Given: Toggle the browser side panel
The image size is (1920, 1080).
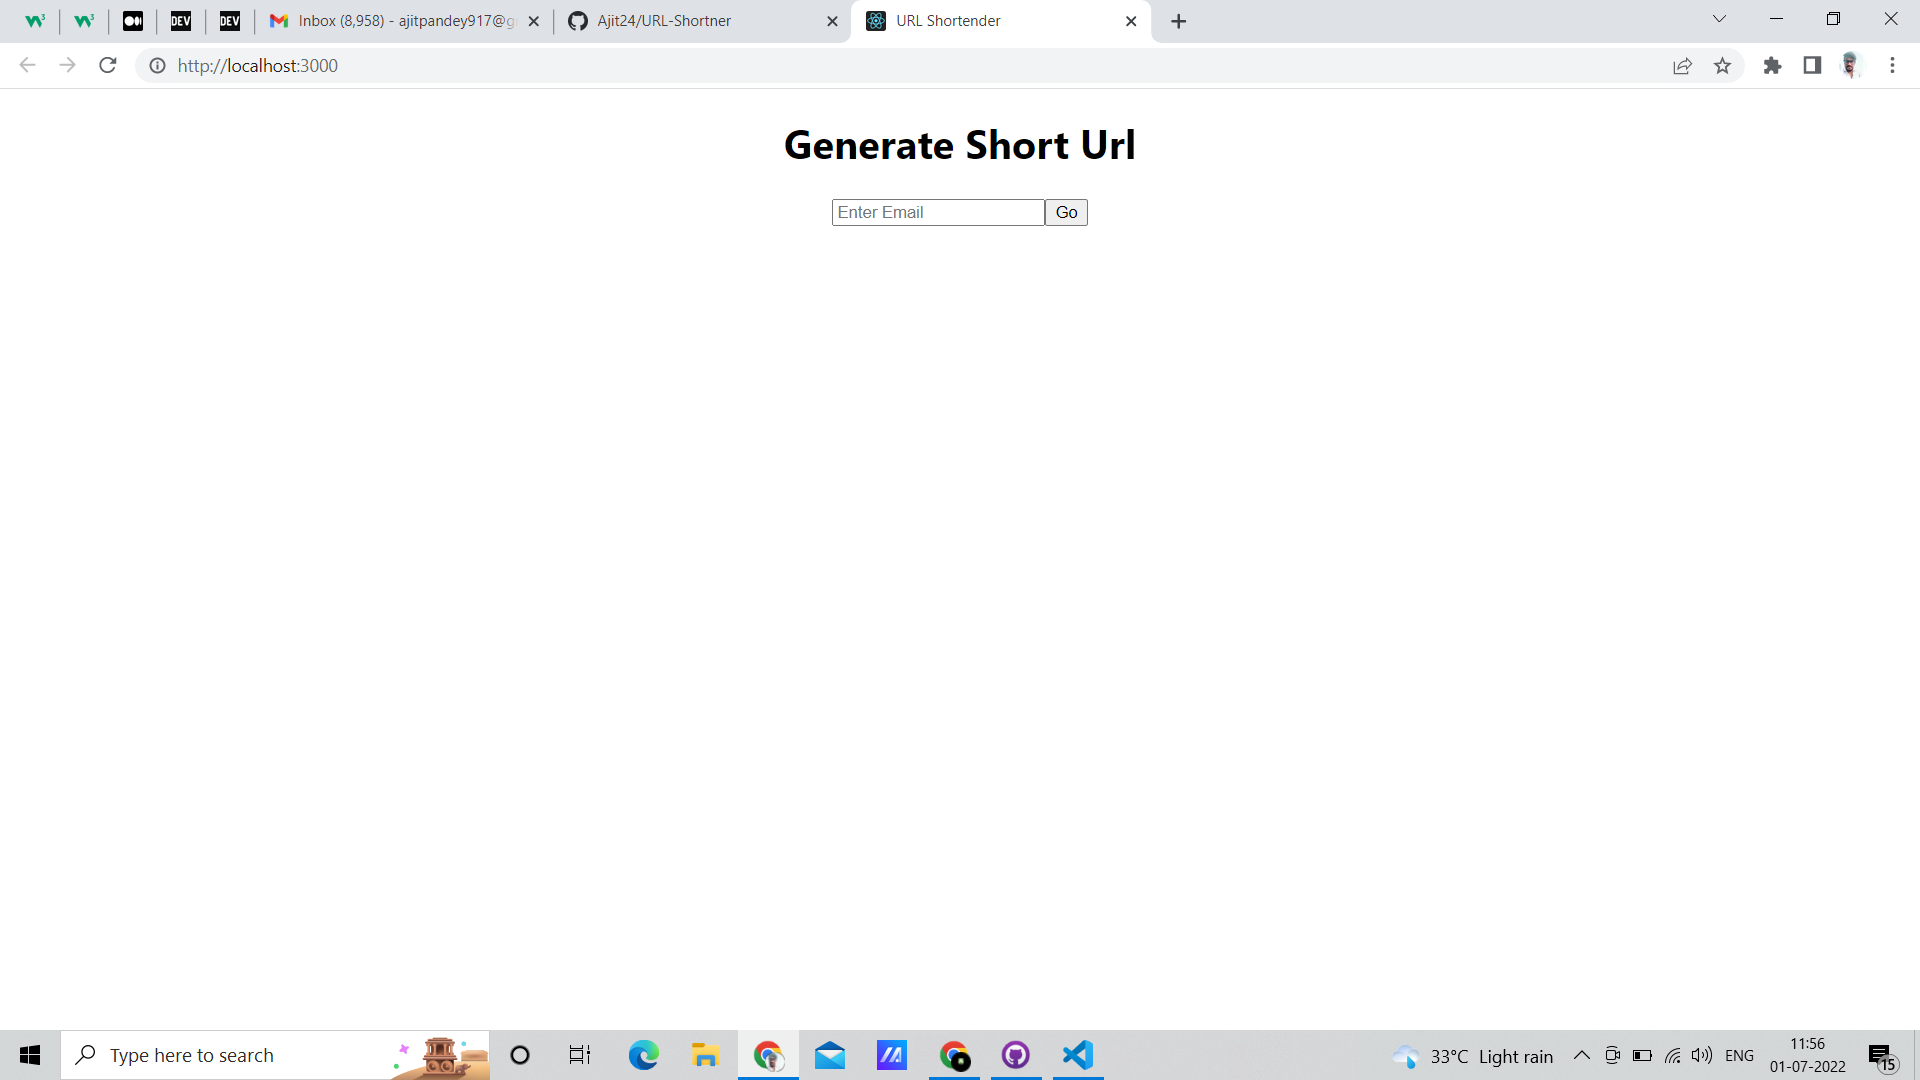Looking at the screenshot, I should [x=1812, y=65].
